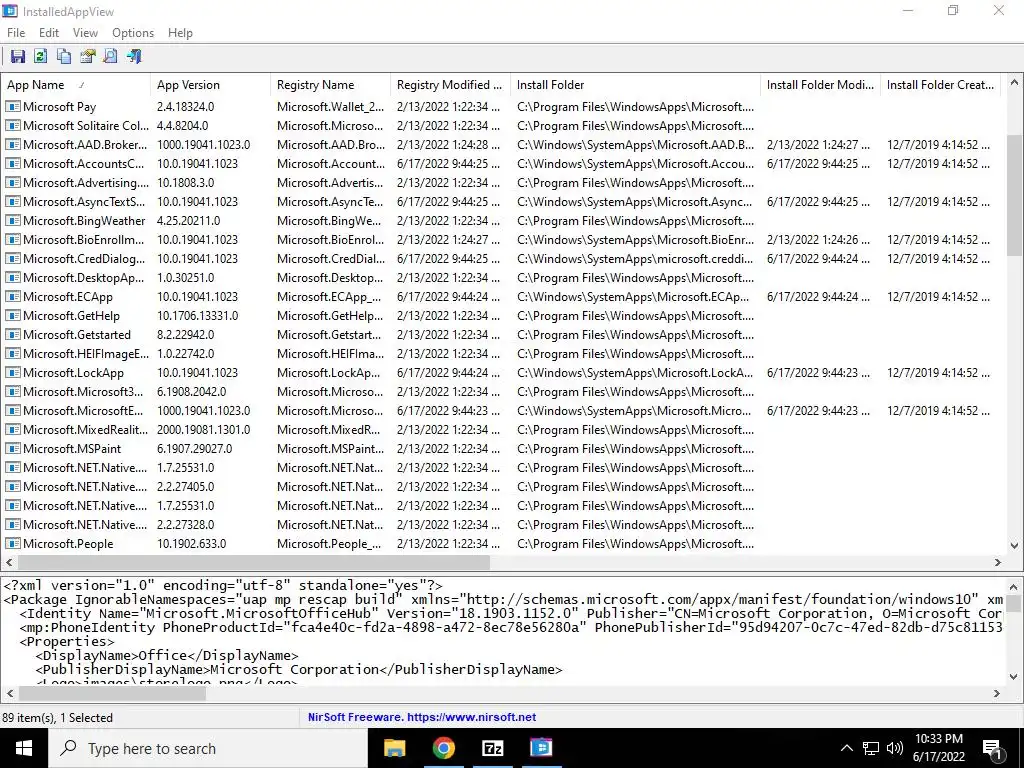Select the Microsoft Solitaire Col... row
Viewport: 1024px width, 768px height.
click(x=502, y=125)
